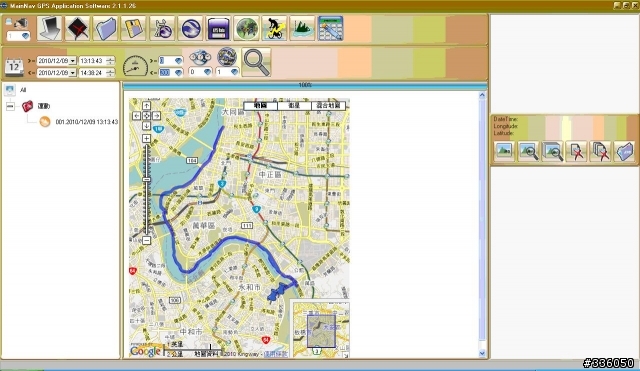Click the world clock time zone icon
The image size is (640, 371).
(x=200, y=57)
